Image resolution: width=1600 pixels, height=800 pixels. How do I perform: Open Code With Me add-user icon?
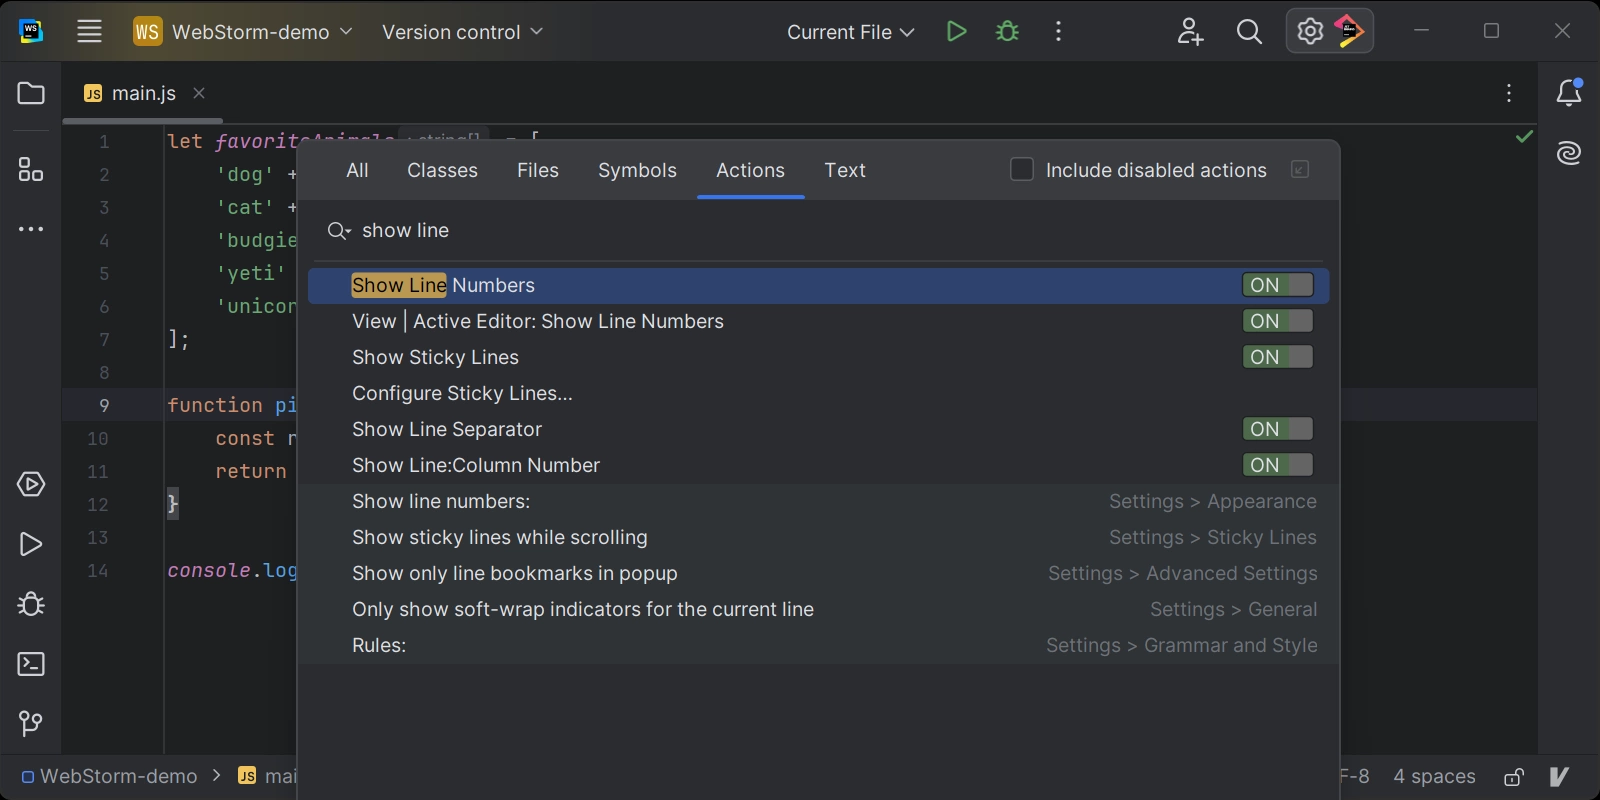1190,31
